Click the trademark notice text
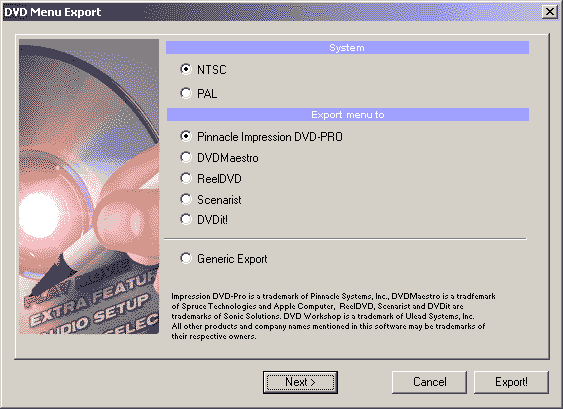The image size is (563, 409). coord(333,316)
